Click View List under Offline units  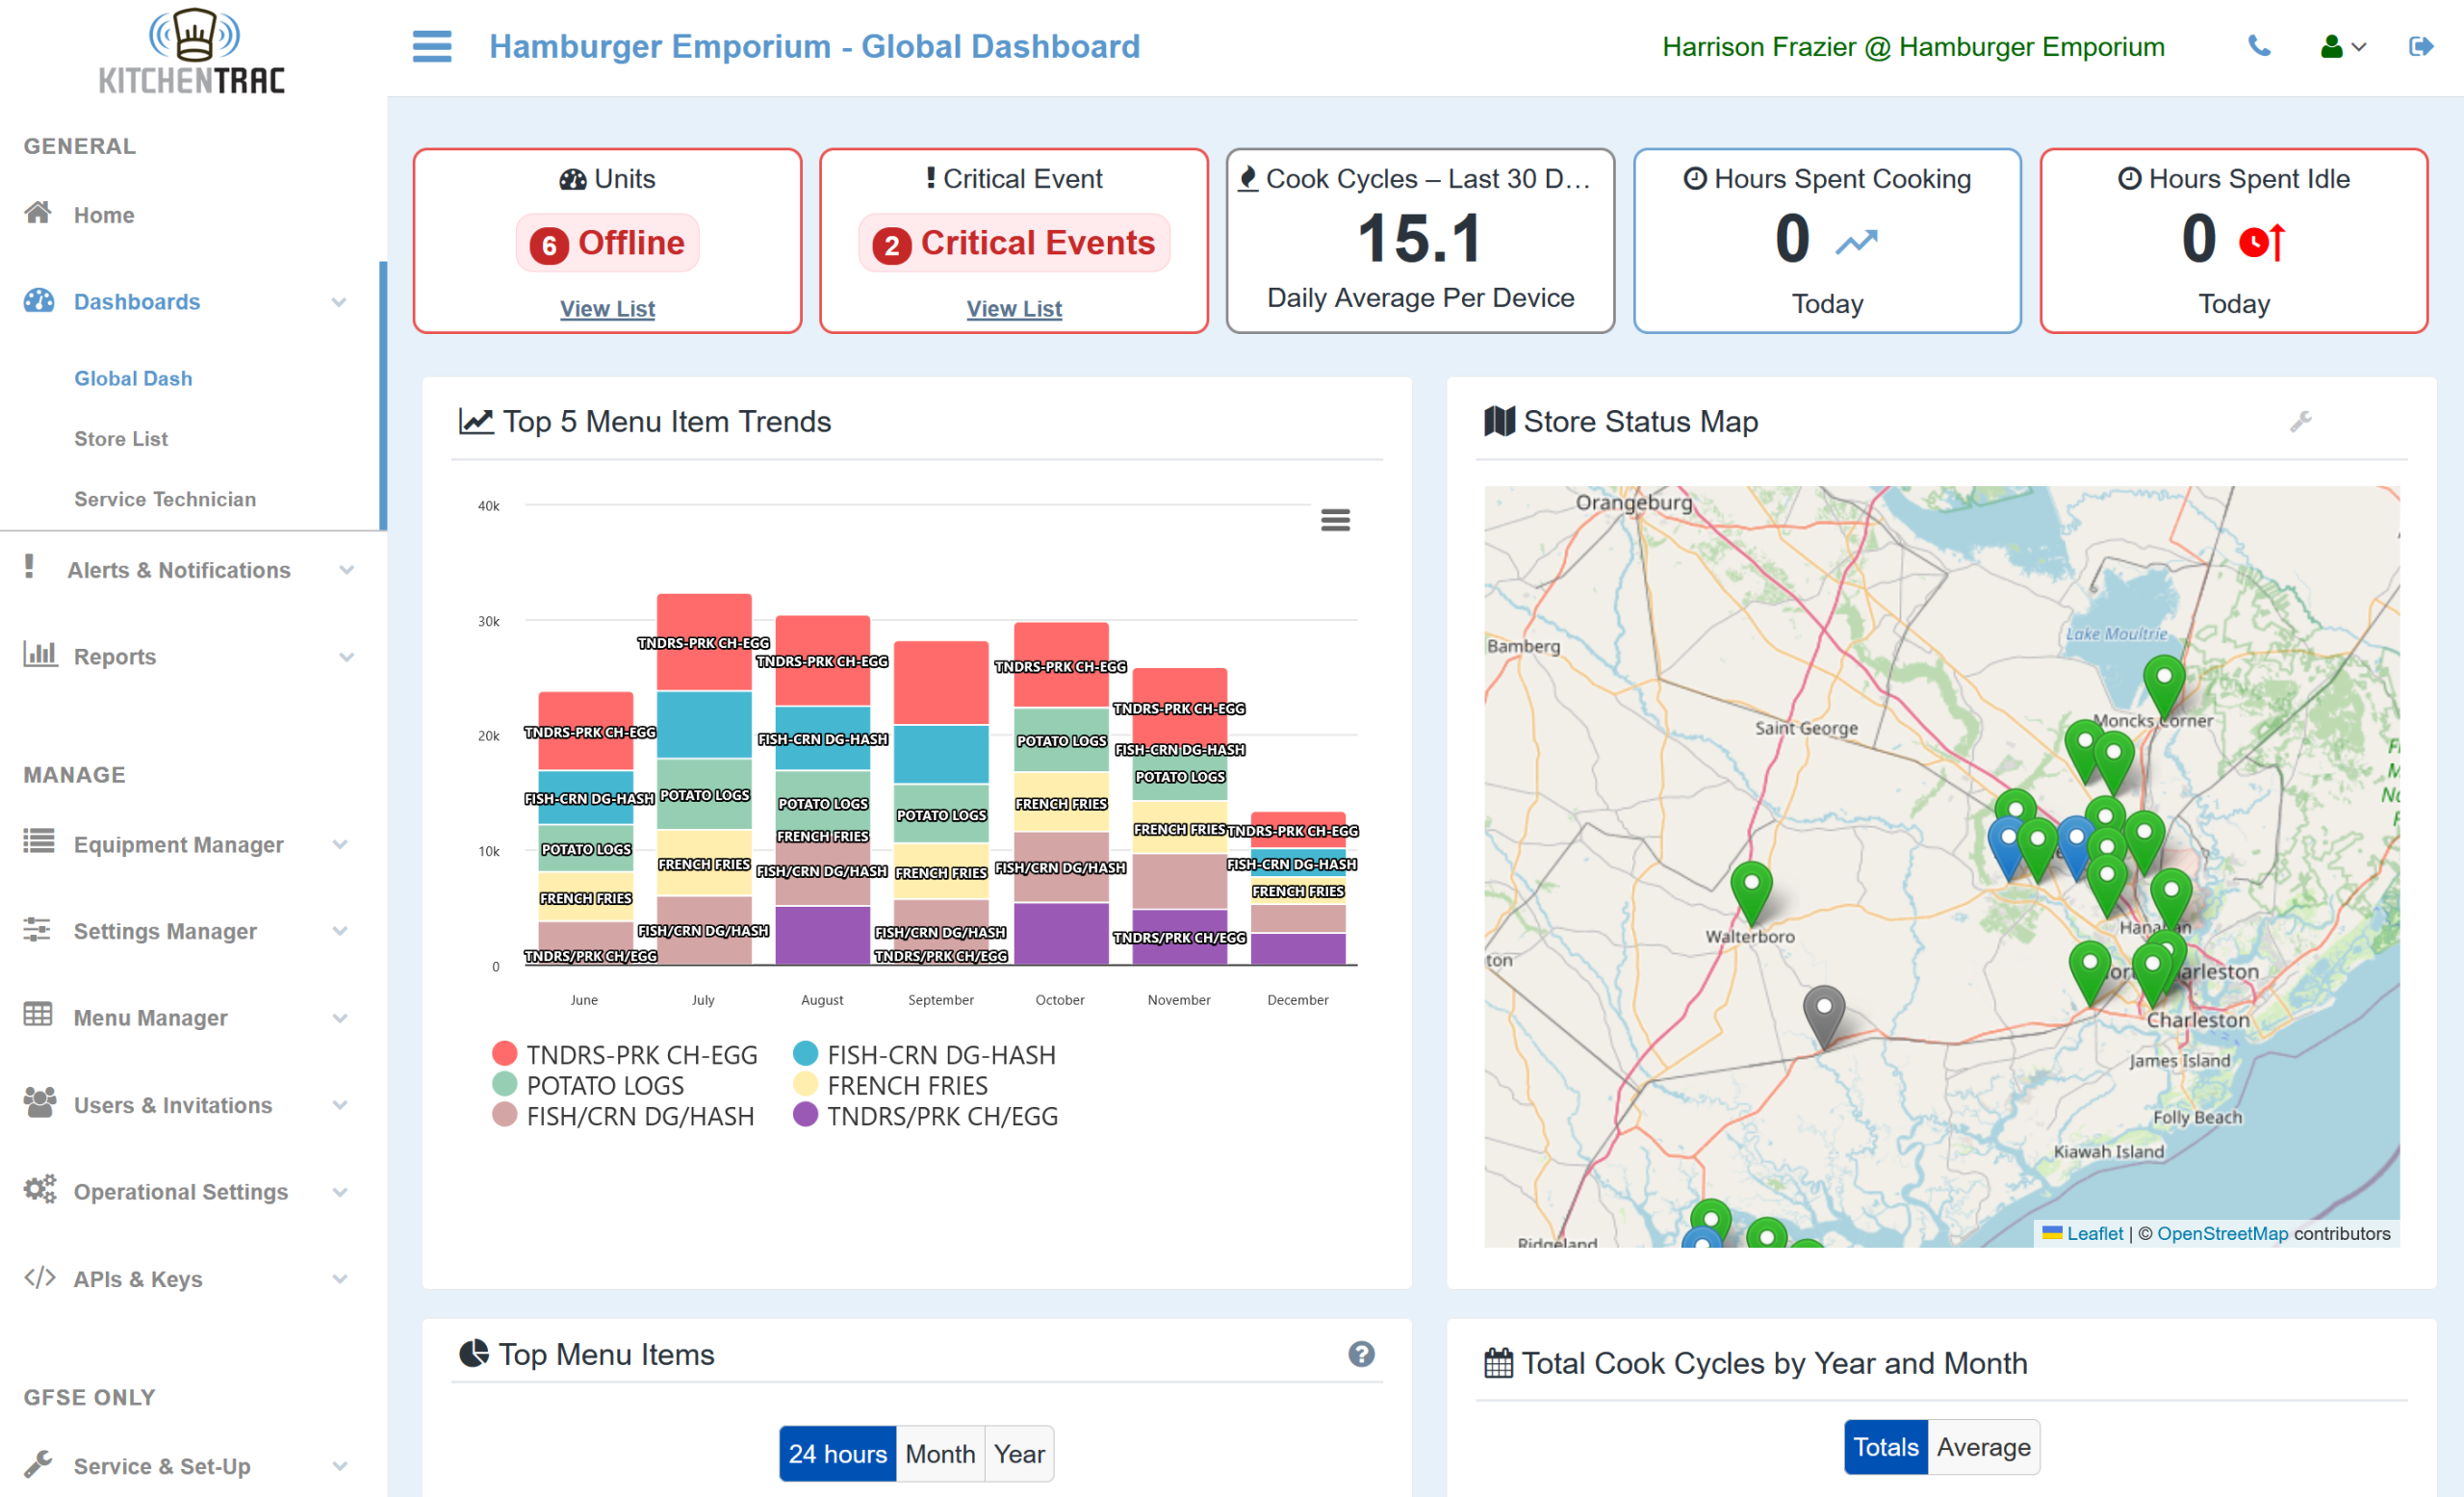(607, 308)
